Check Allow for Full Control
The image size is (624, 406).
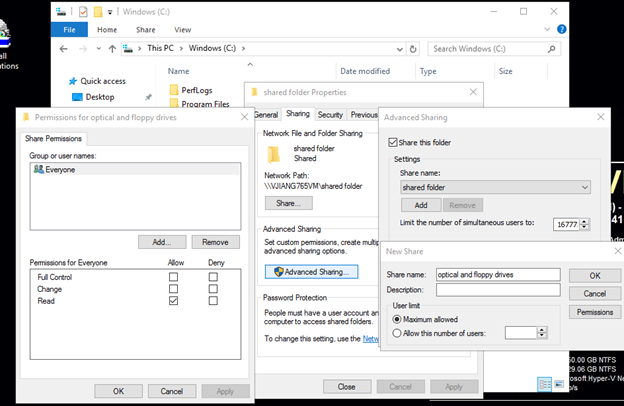[x=173, y=277]
